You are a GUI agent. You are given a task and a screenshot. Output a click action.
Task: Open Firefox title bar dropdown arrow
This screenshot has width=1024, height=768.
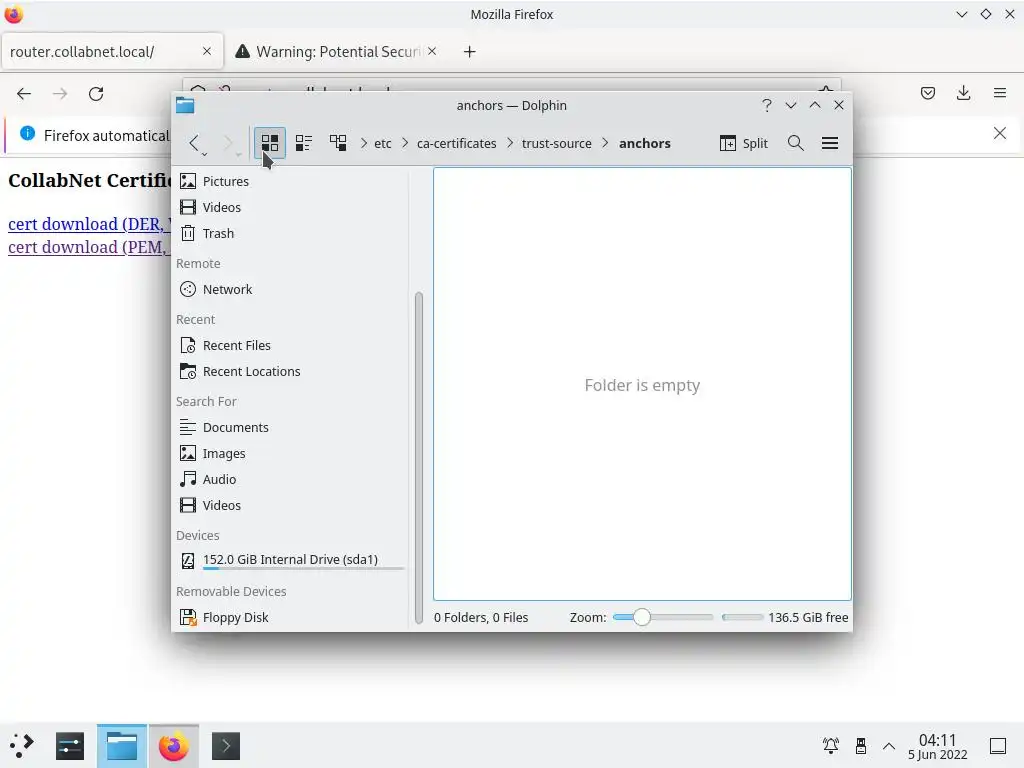961,14
